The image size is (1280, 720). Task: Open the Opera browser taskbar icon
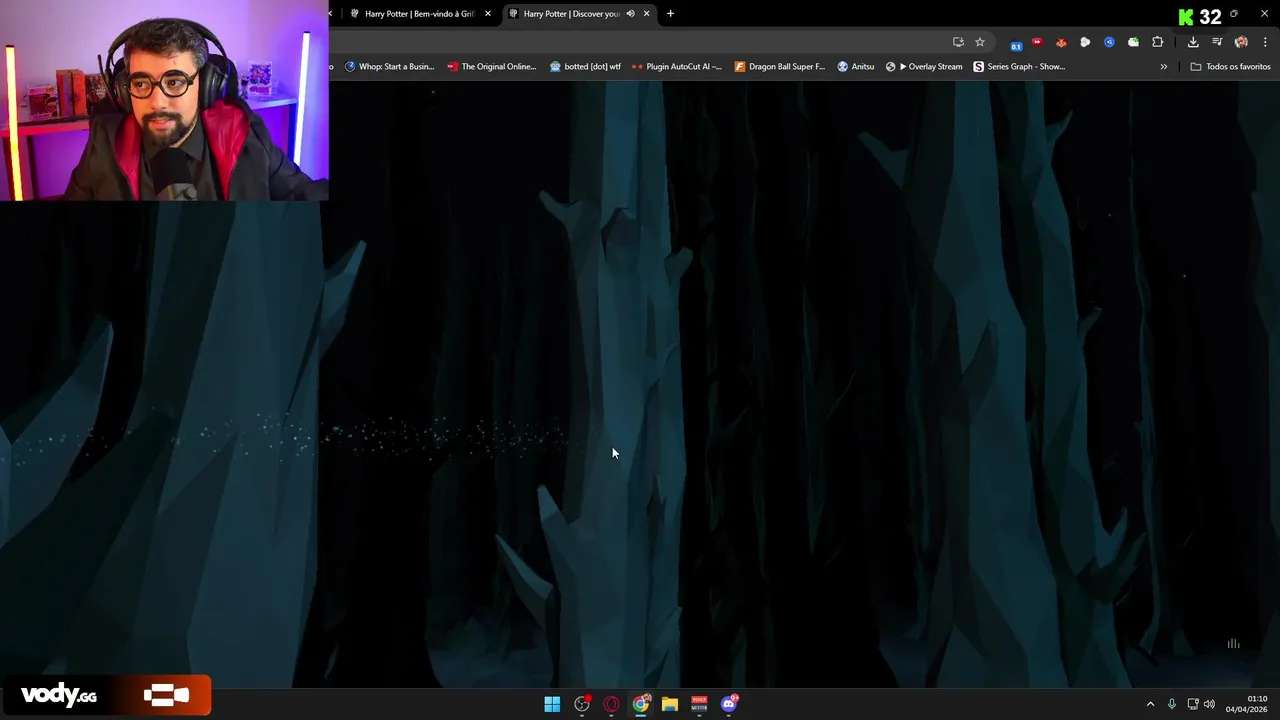point(611,704)
